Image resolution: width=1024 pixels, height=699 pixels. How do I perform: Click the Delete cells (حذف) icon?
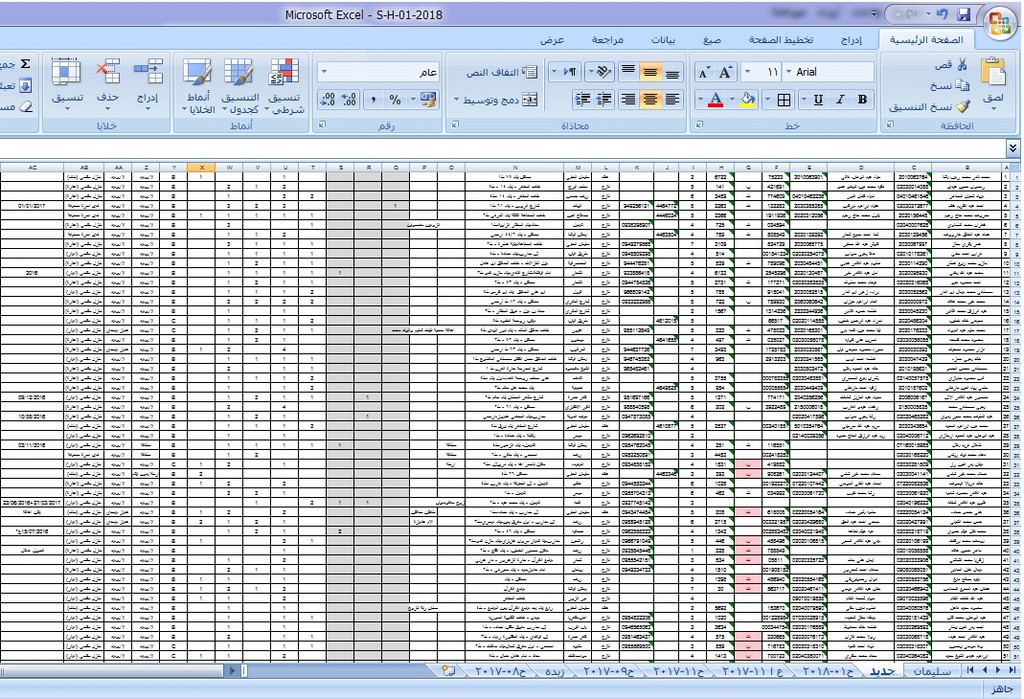[x=108, y=71]
